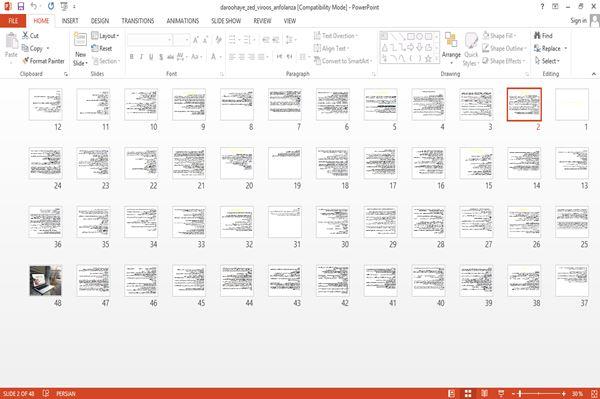Screen dimensions: 600x399
Task: Clear all formatting icon
Action: [218, 40]
